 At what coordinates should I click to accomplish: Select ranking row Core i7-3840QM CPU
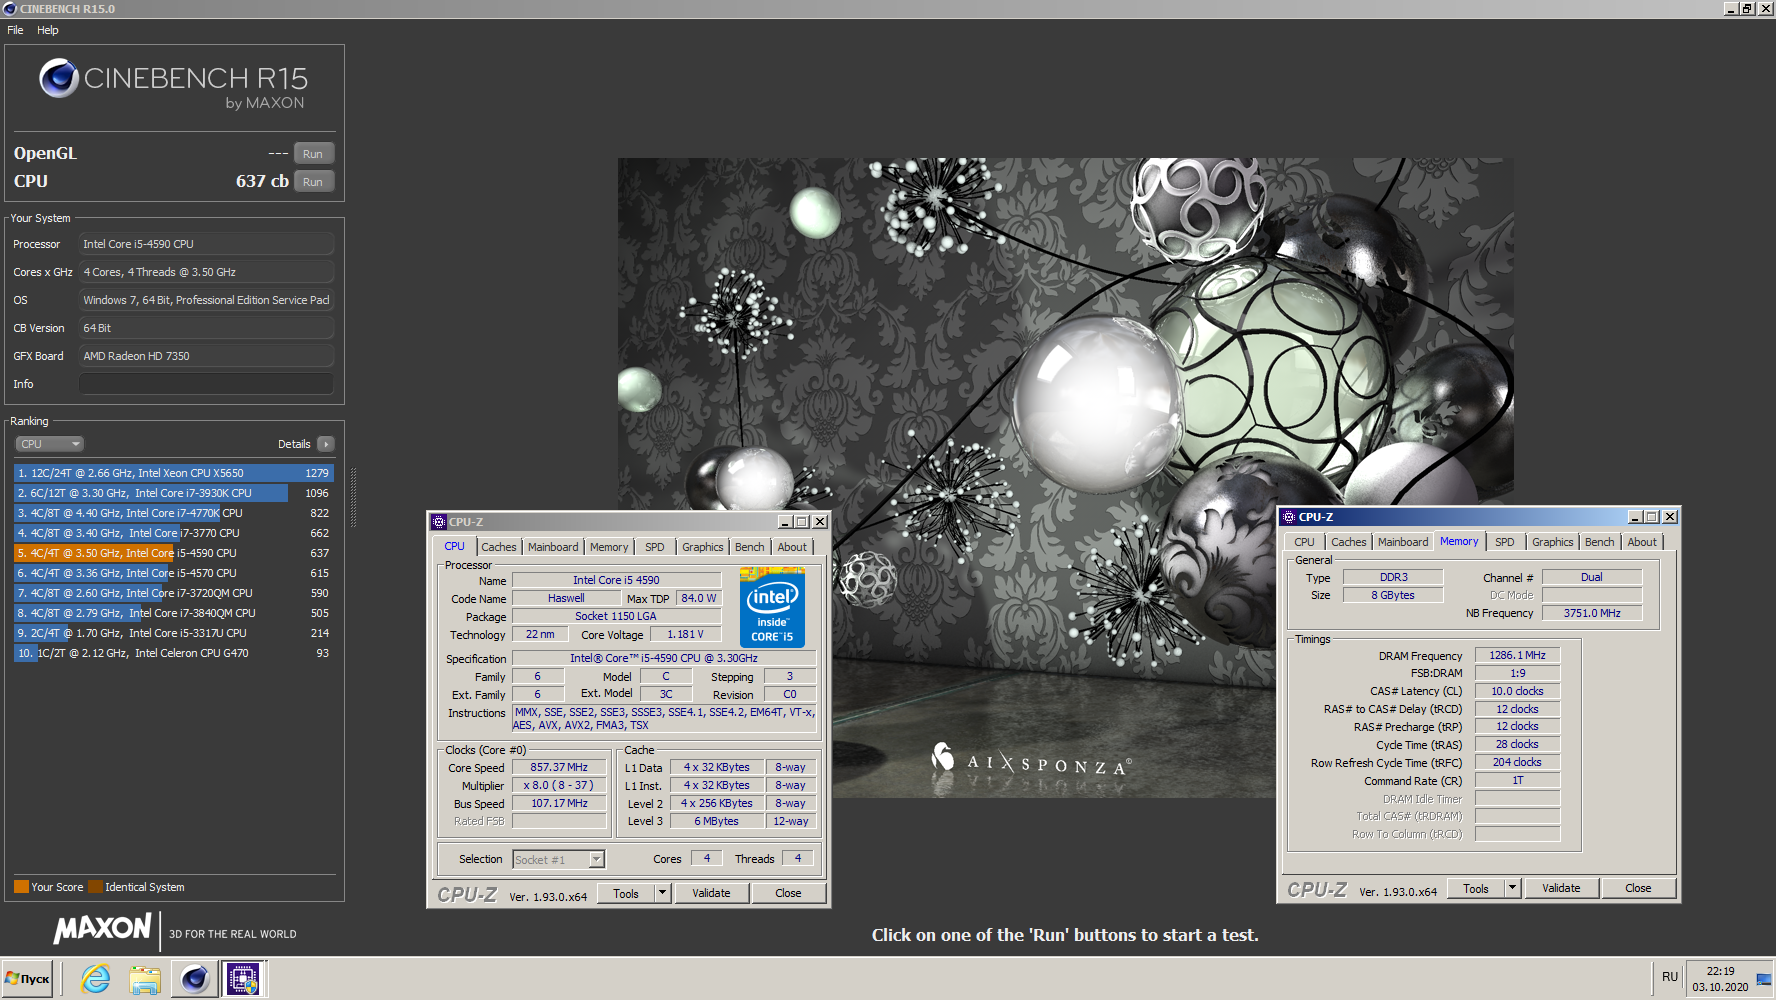tap(173, 613)
